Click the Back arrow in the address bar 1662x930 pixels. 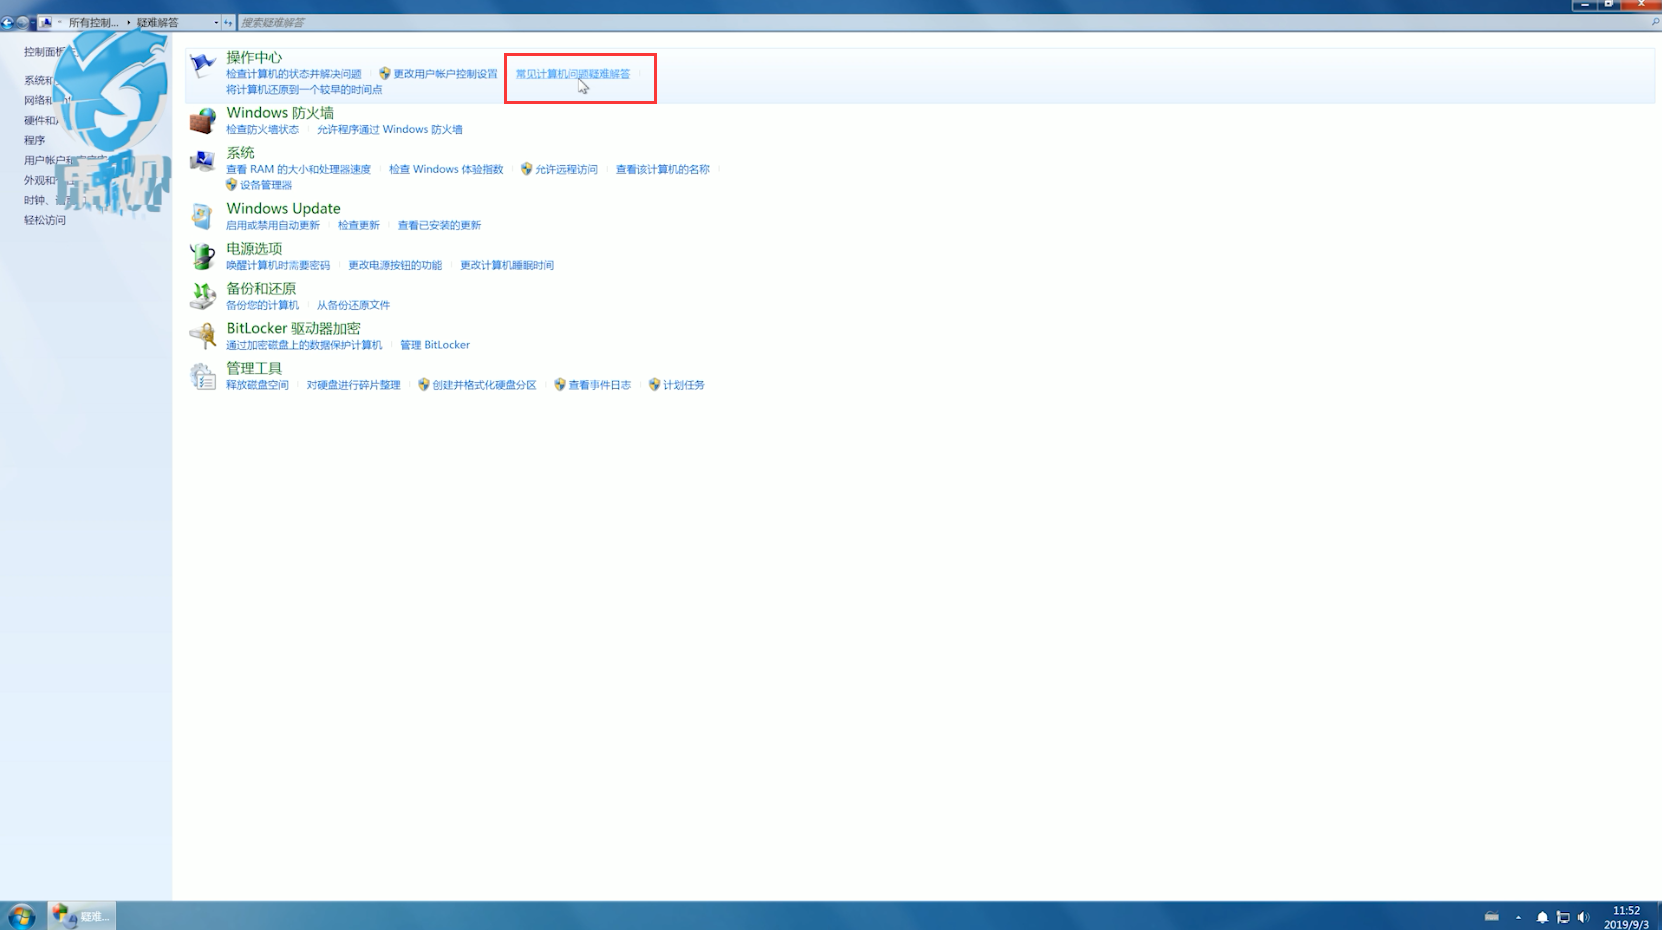[x=8, y=22]
